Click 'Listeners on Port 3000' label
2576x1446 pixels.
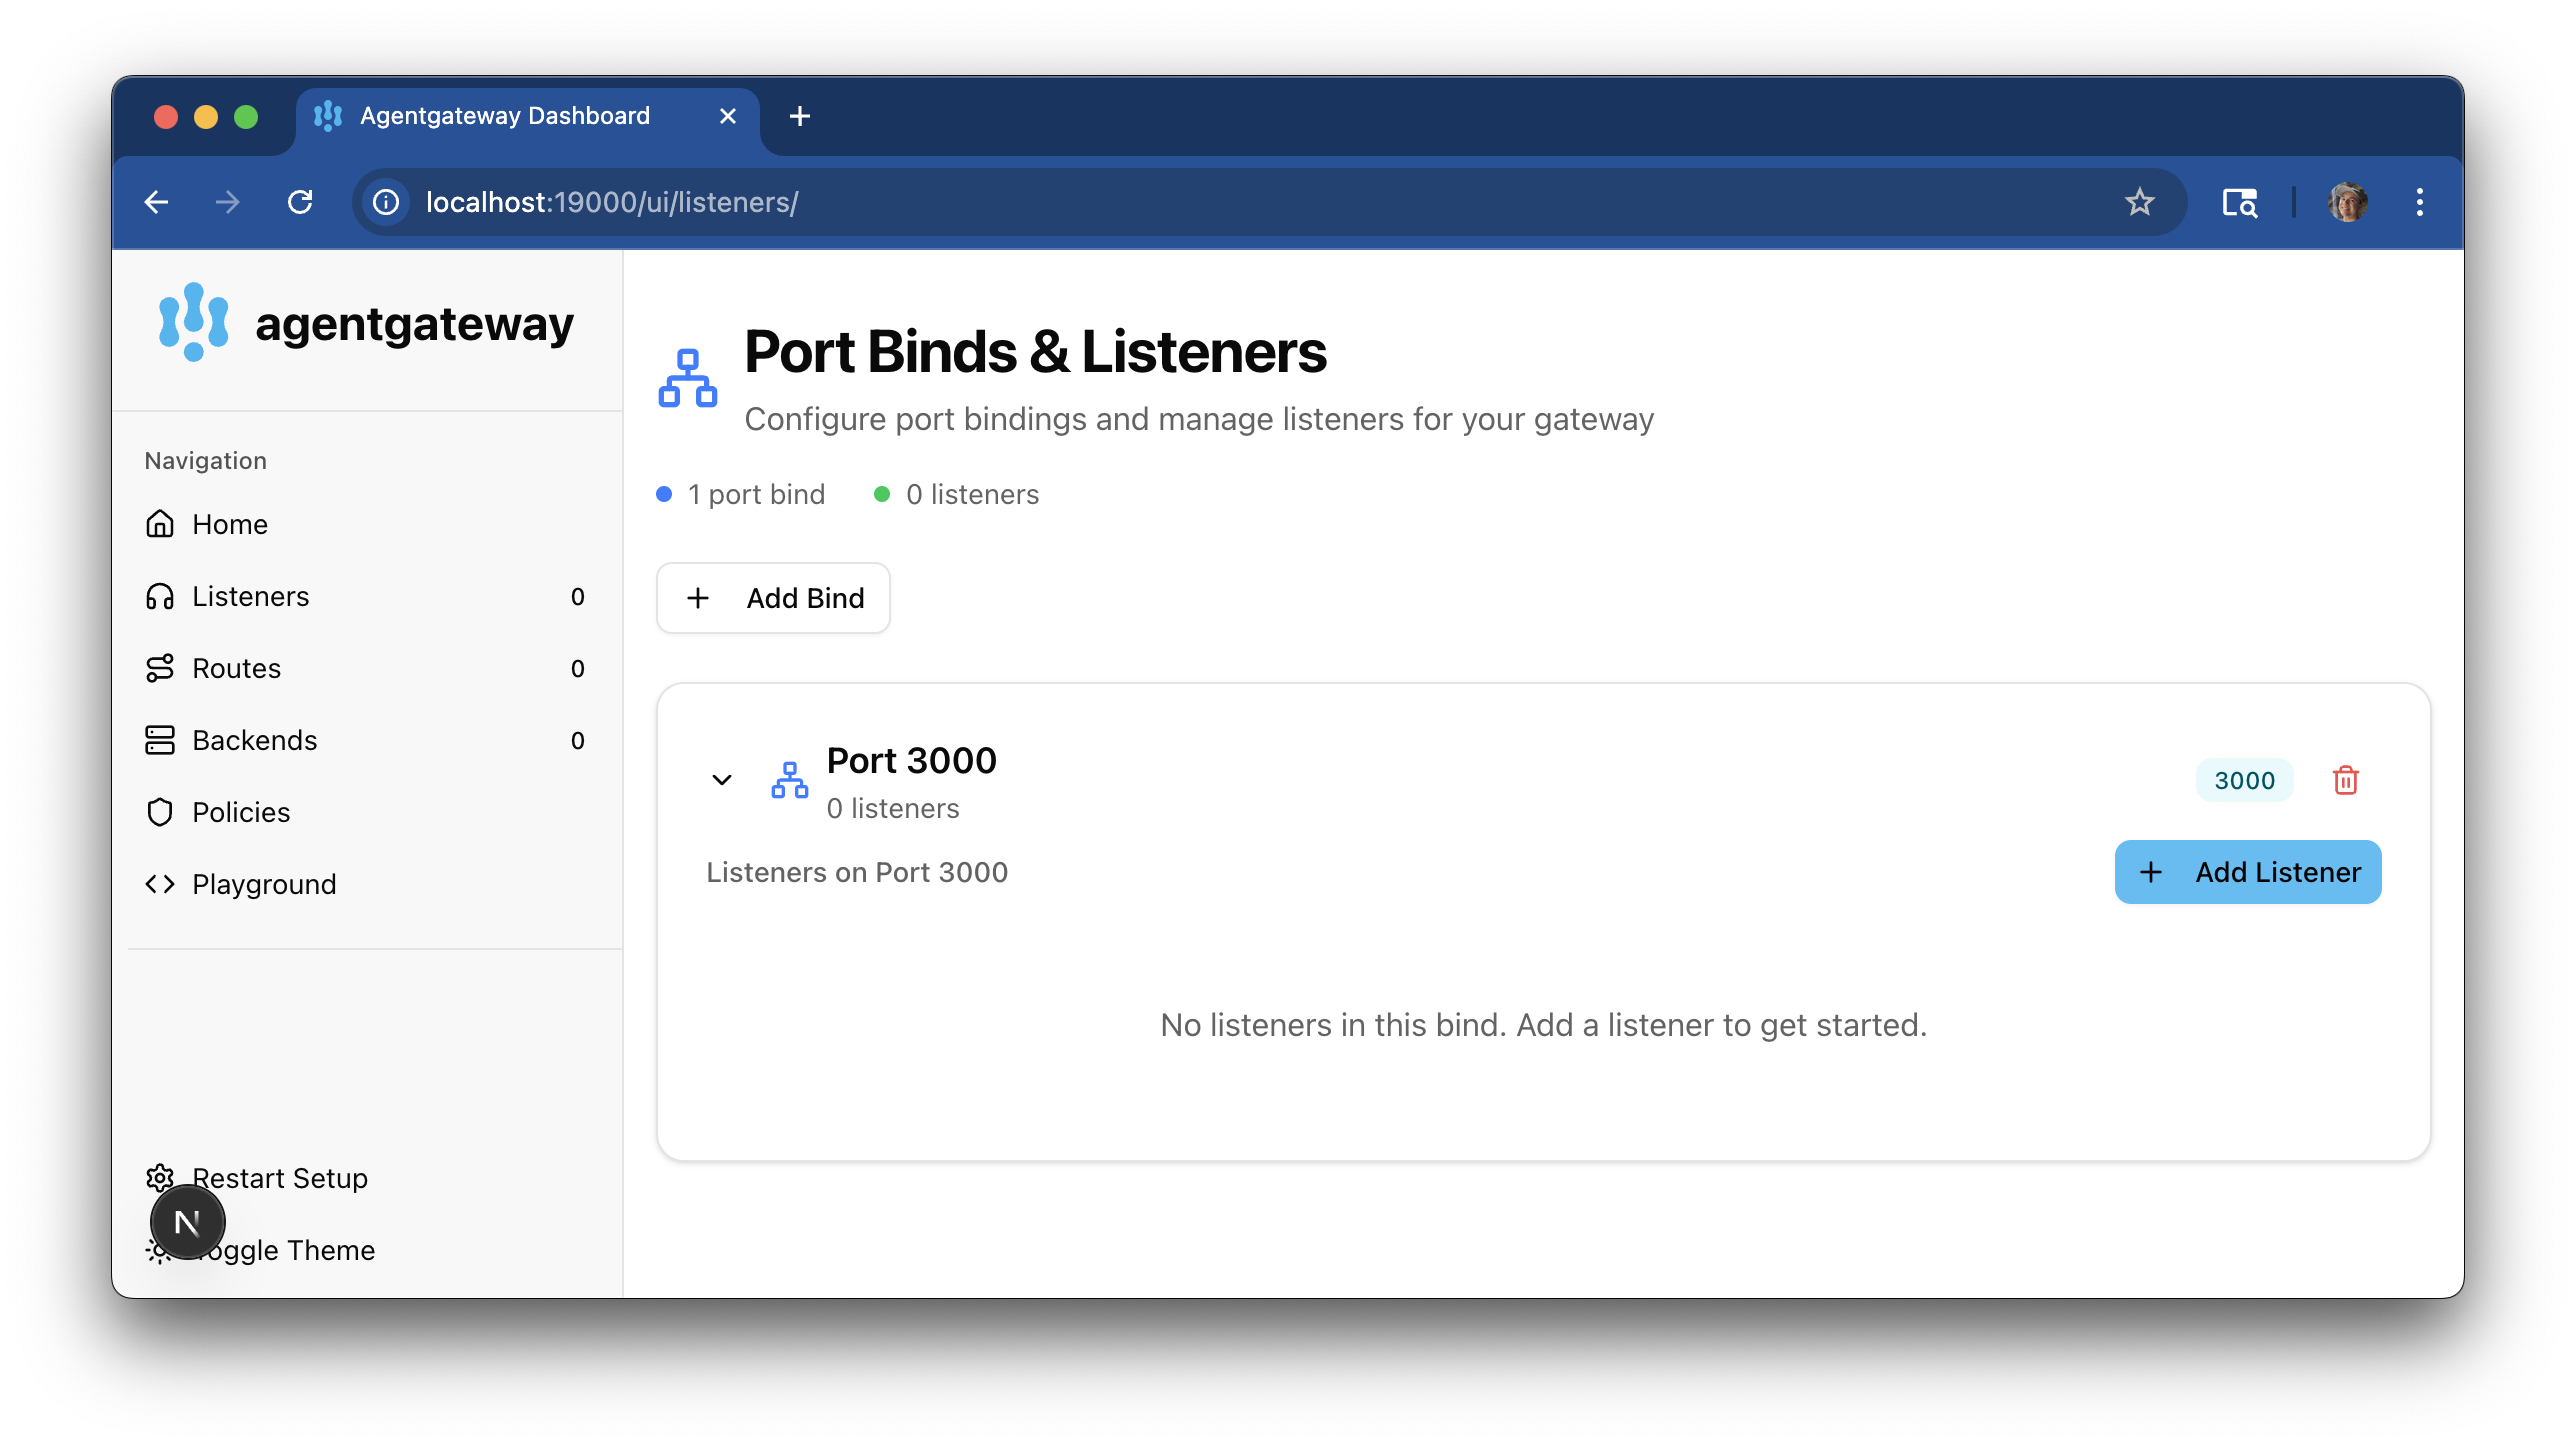click(x=857, y=873)
